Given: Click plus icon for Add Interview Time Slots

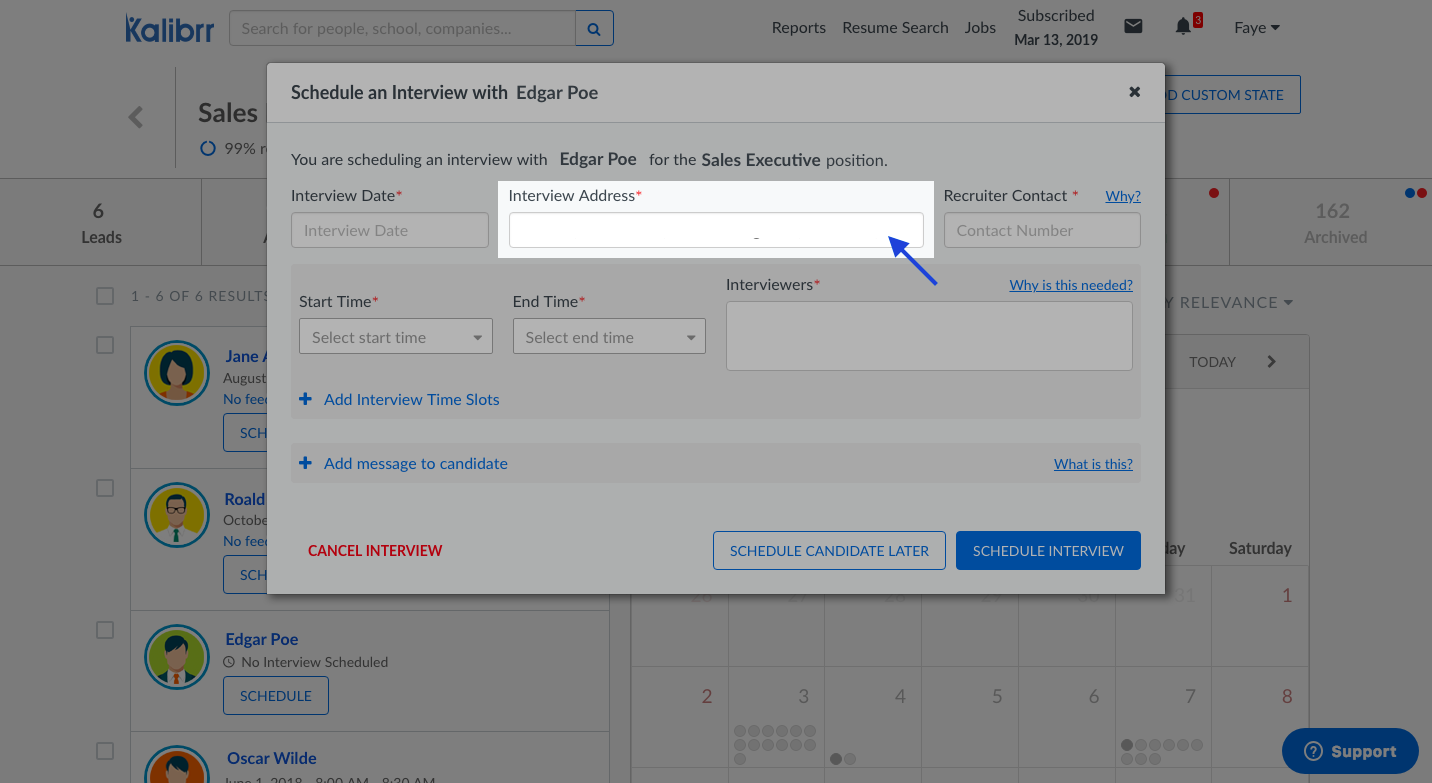Looking at the screenshot, I should coord(306,400).
